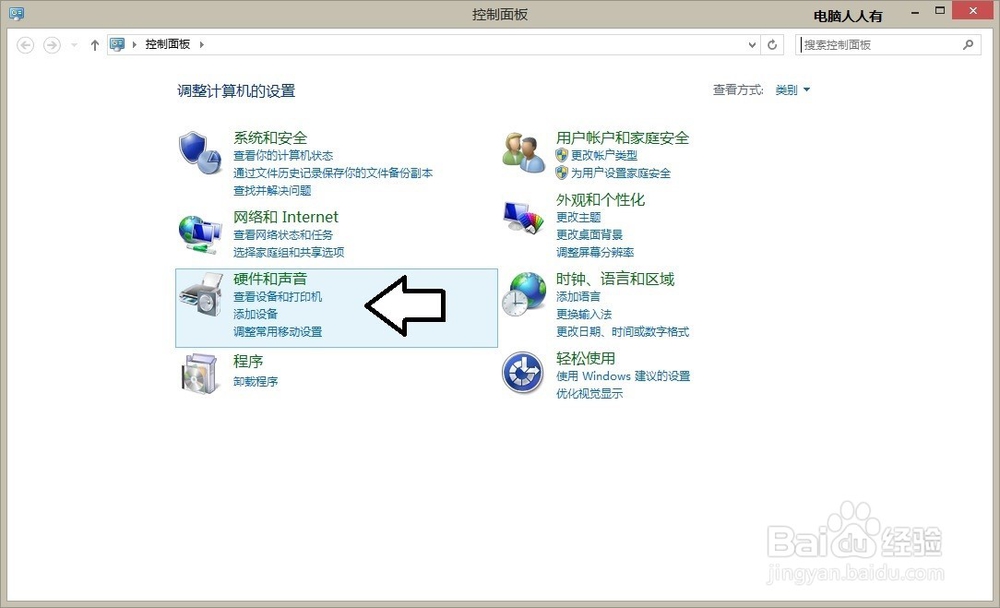Image resolution: width=1000 pixels, height=608 pixels.
Task: Open the Network and Internet globe icon
Action: pos(200,234)
